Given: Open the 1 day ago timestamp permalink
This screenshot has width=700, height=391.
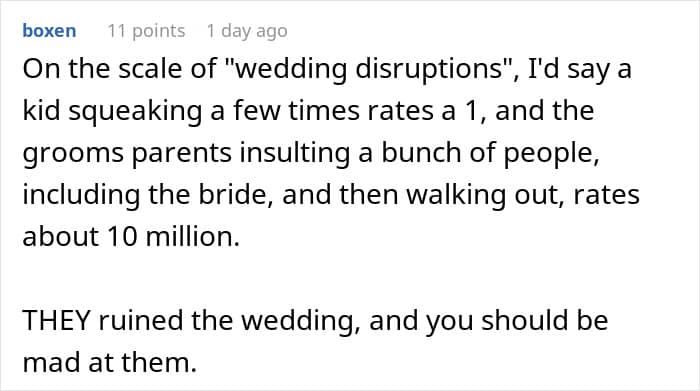Looking at the screenshot, I should (247, 31).
